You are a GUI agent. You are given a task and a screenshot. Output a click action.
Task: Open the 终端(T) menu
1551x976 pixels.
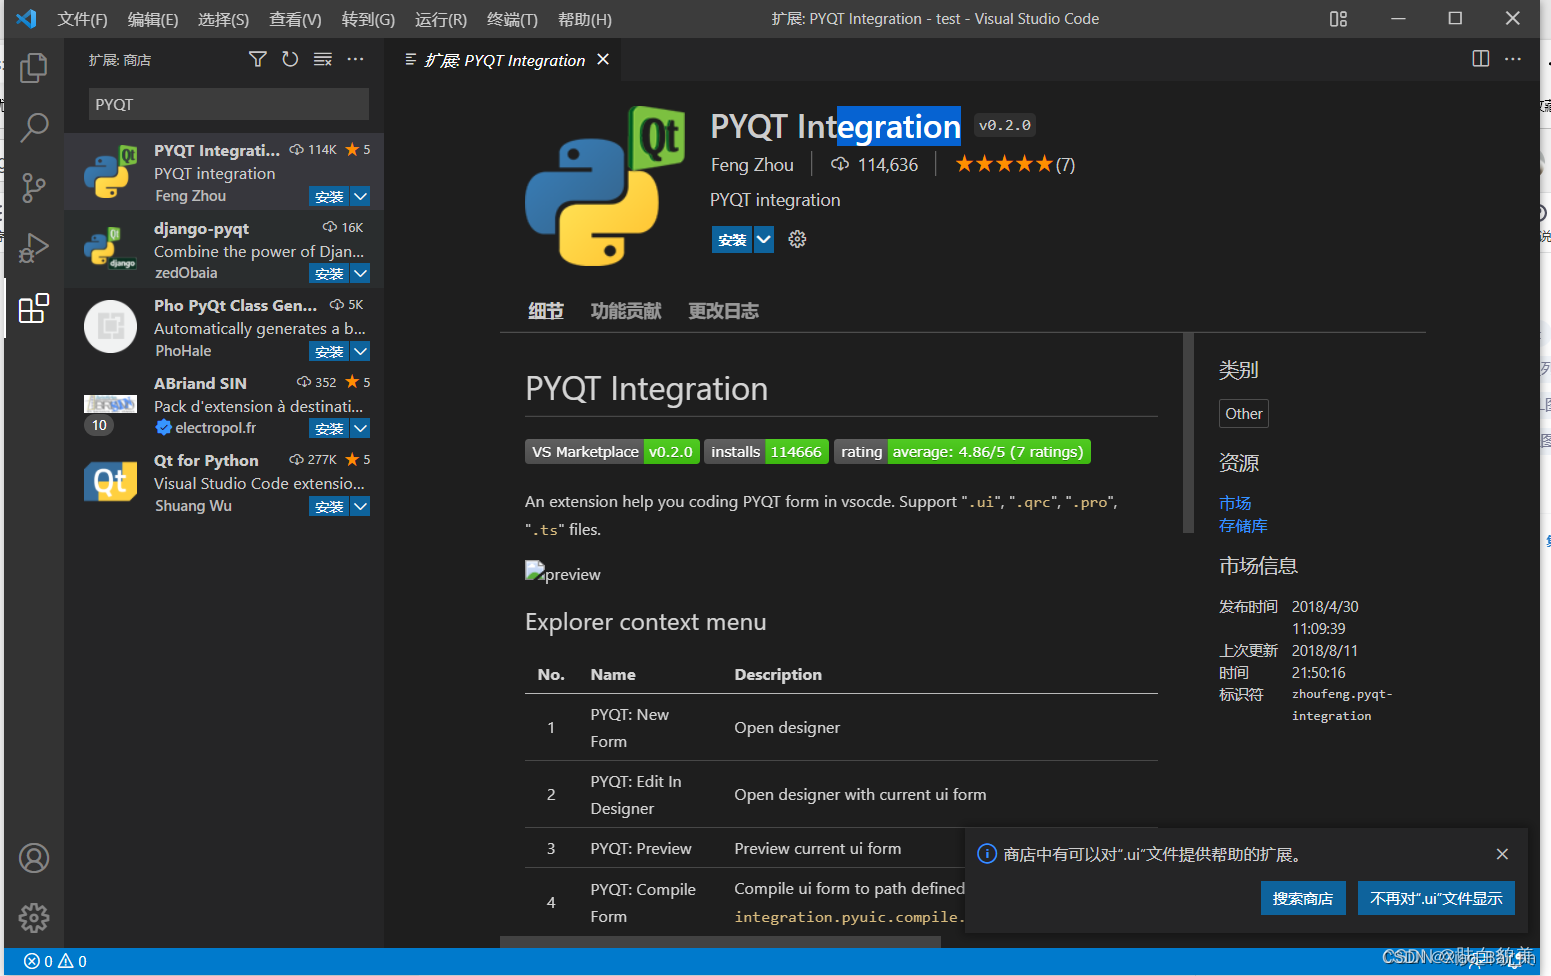tap(512, 19)
